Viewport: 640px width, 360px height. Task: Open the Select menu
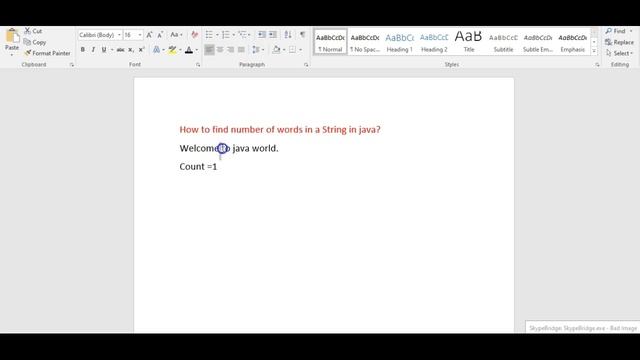pos(619,53)
